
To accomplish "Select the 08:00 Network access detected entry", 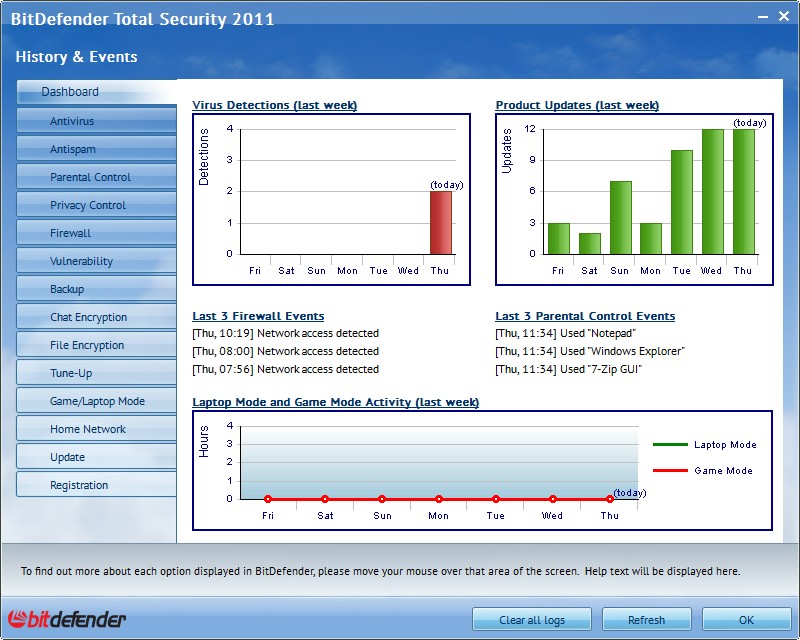I will [x=285, y=351].
